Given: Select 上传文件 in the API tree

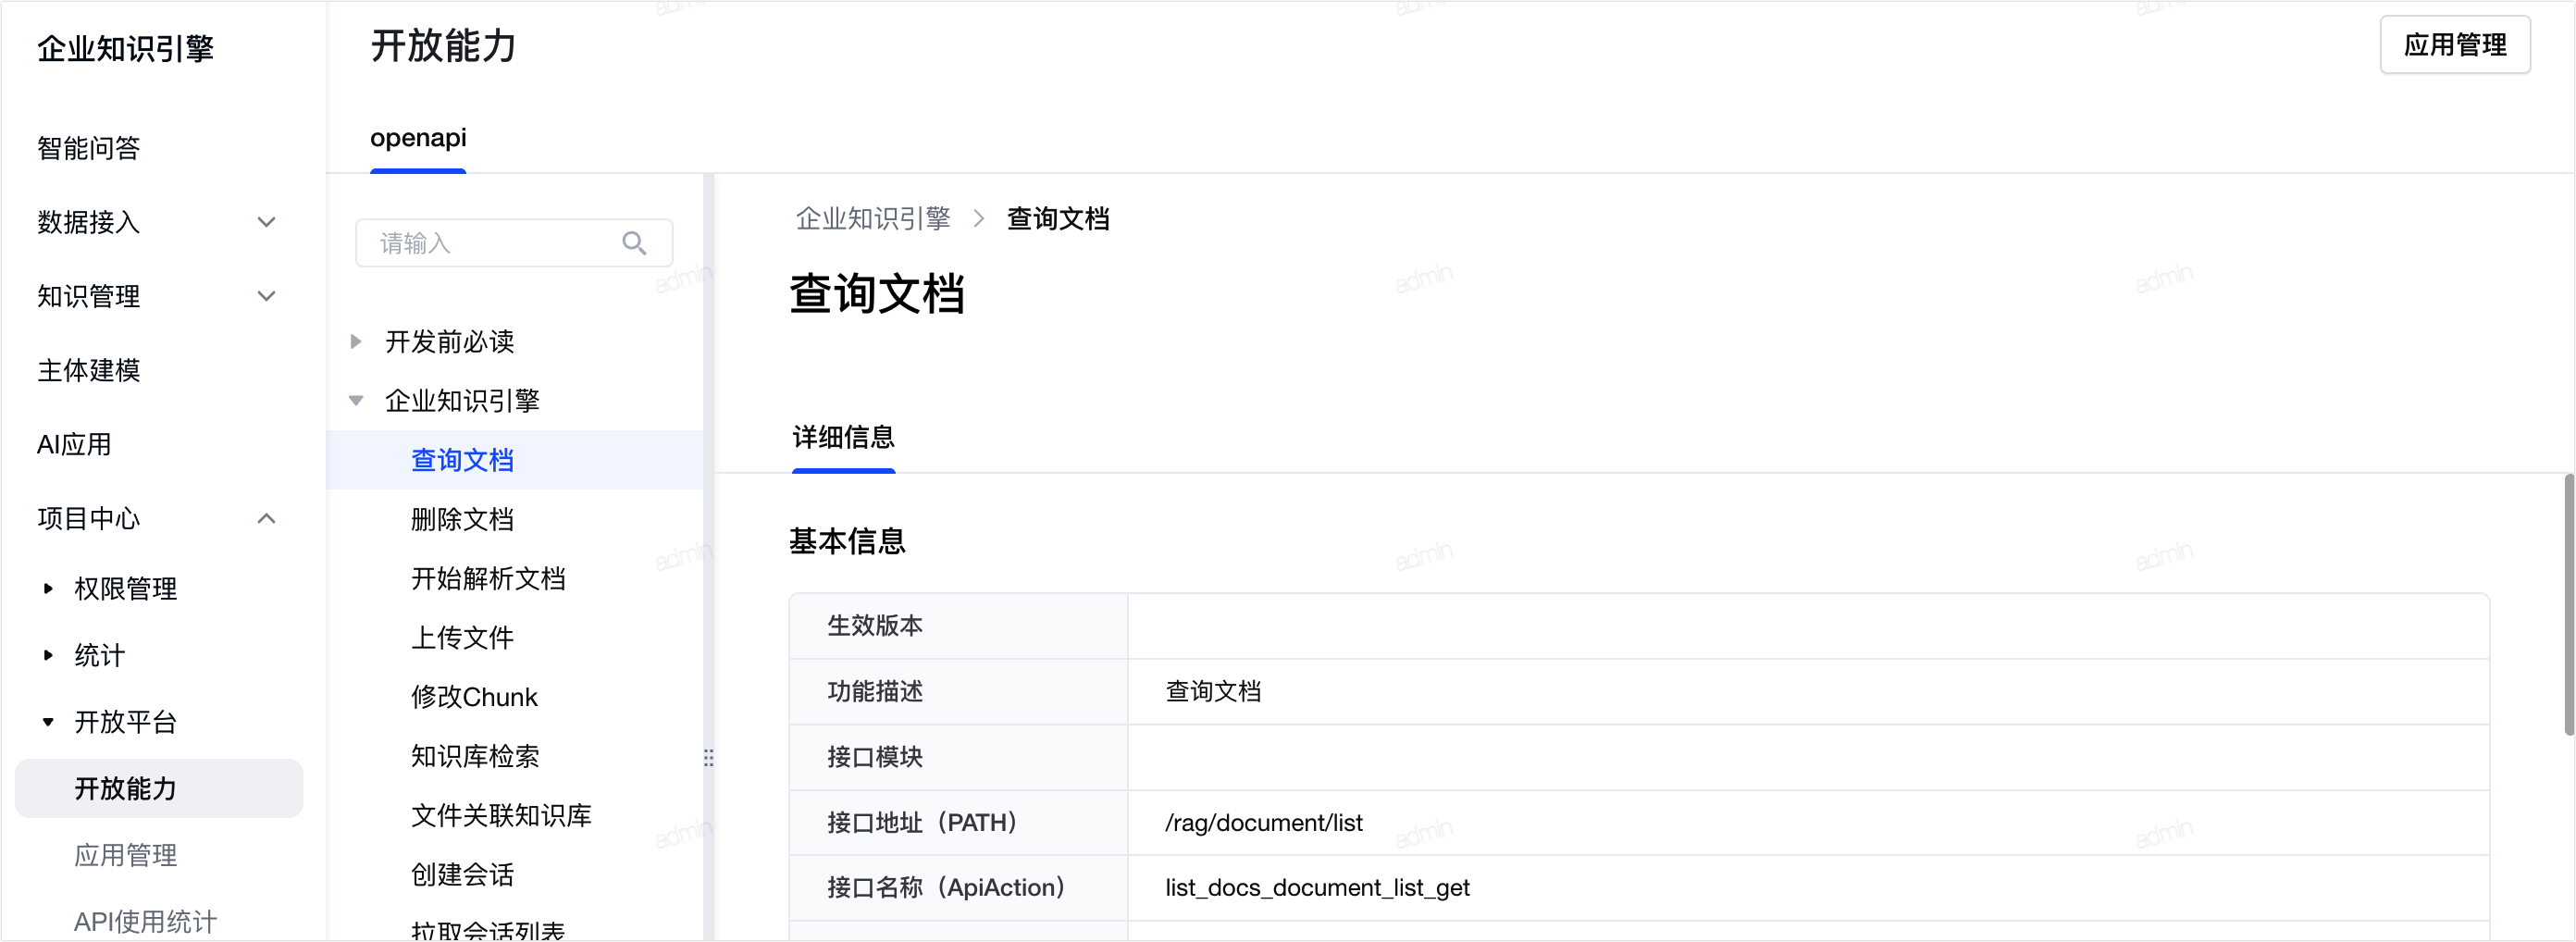Looking at the screenshot, I should [463, 637].
